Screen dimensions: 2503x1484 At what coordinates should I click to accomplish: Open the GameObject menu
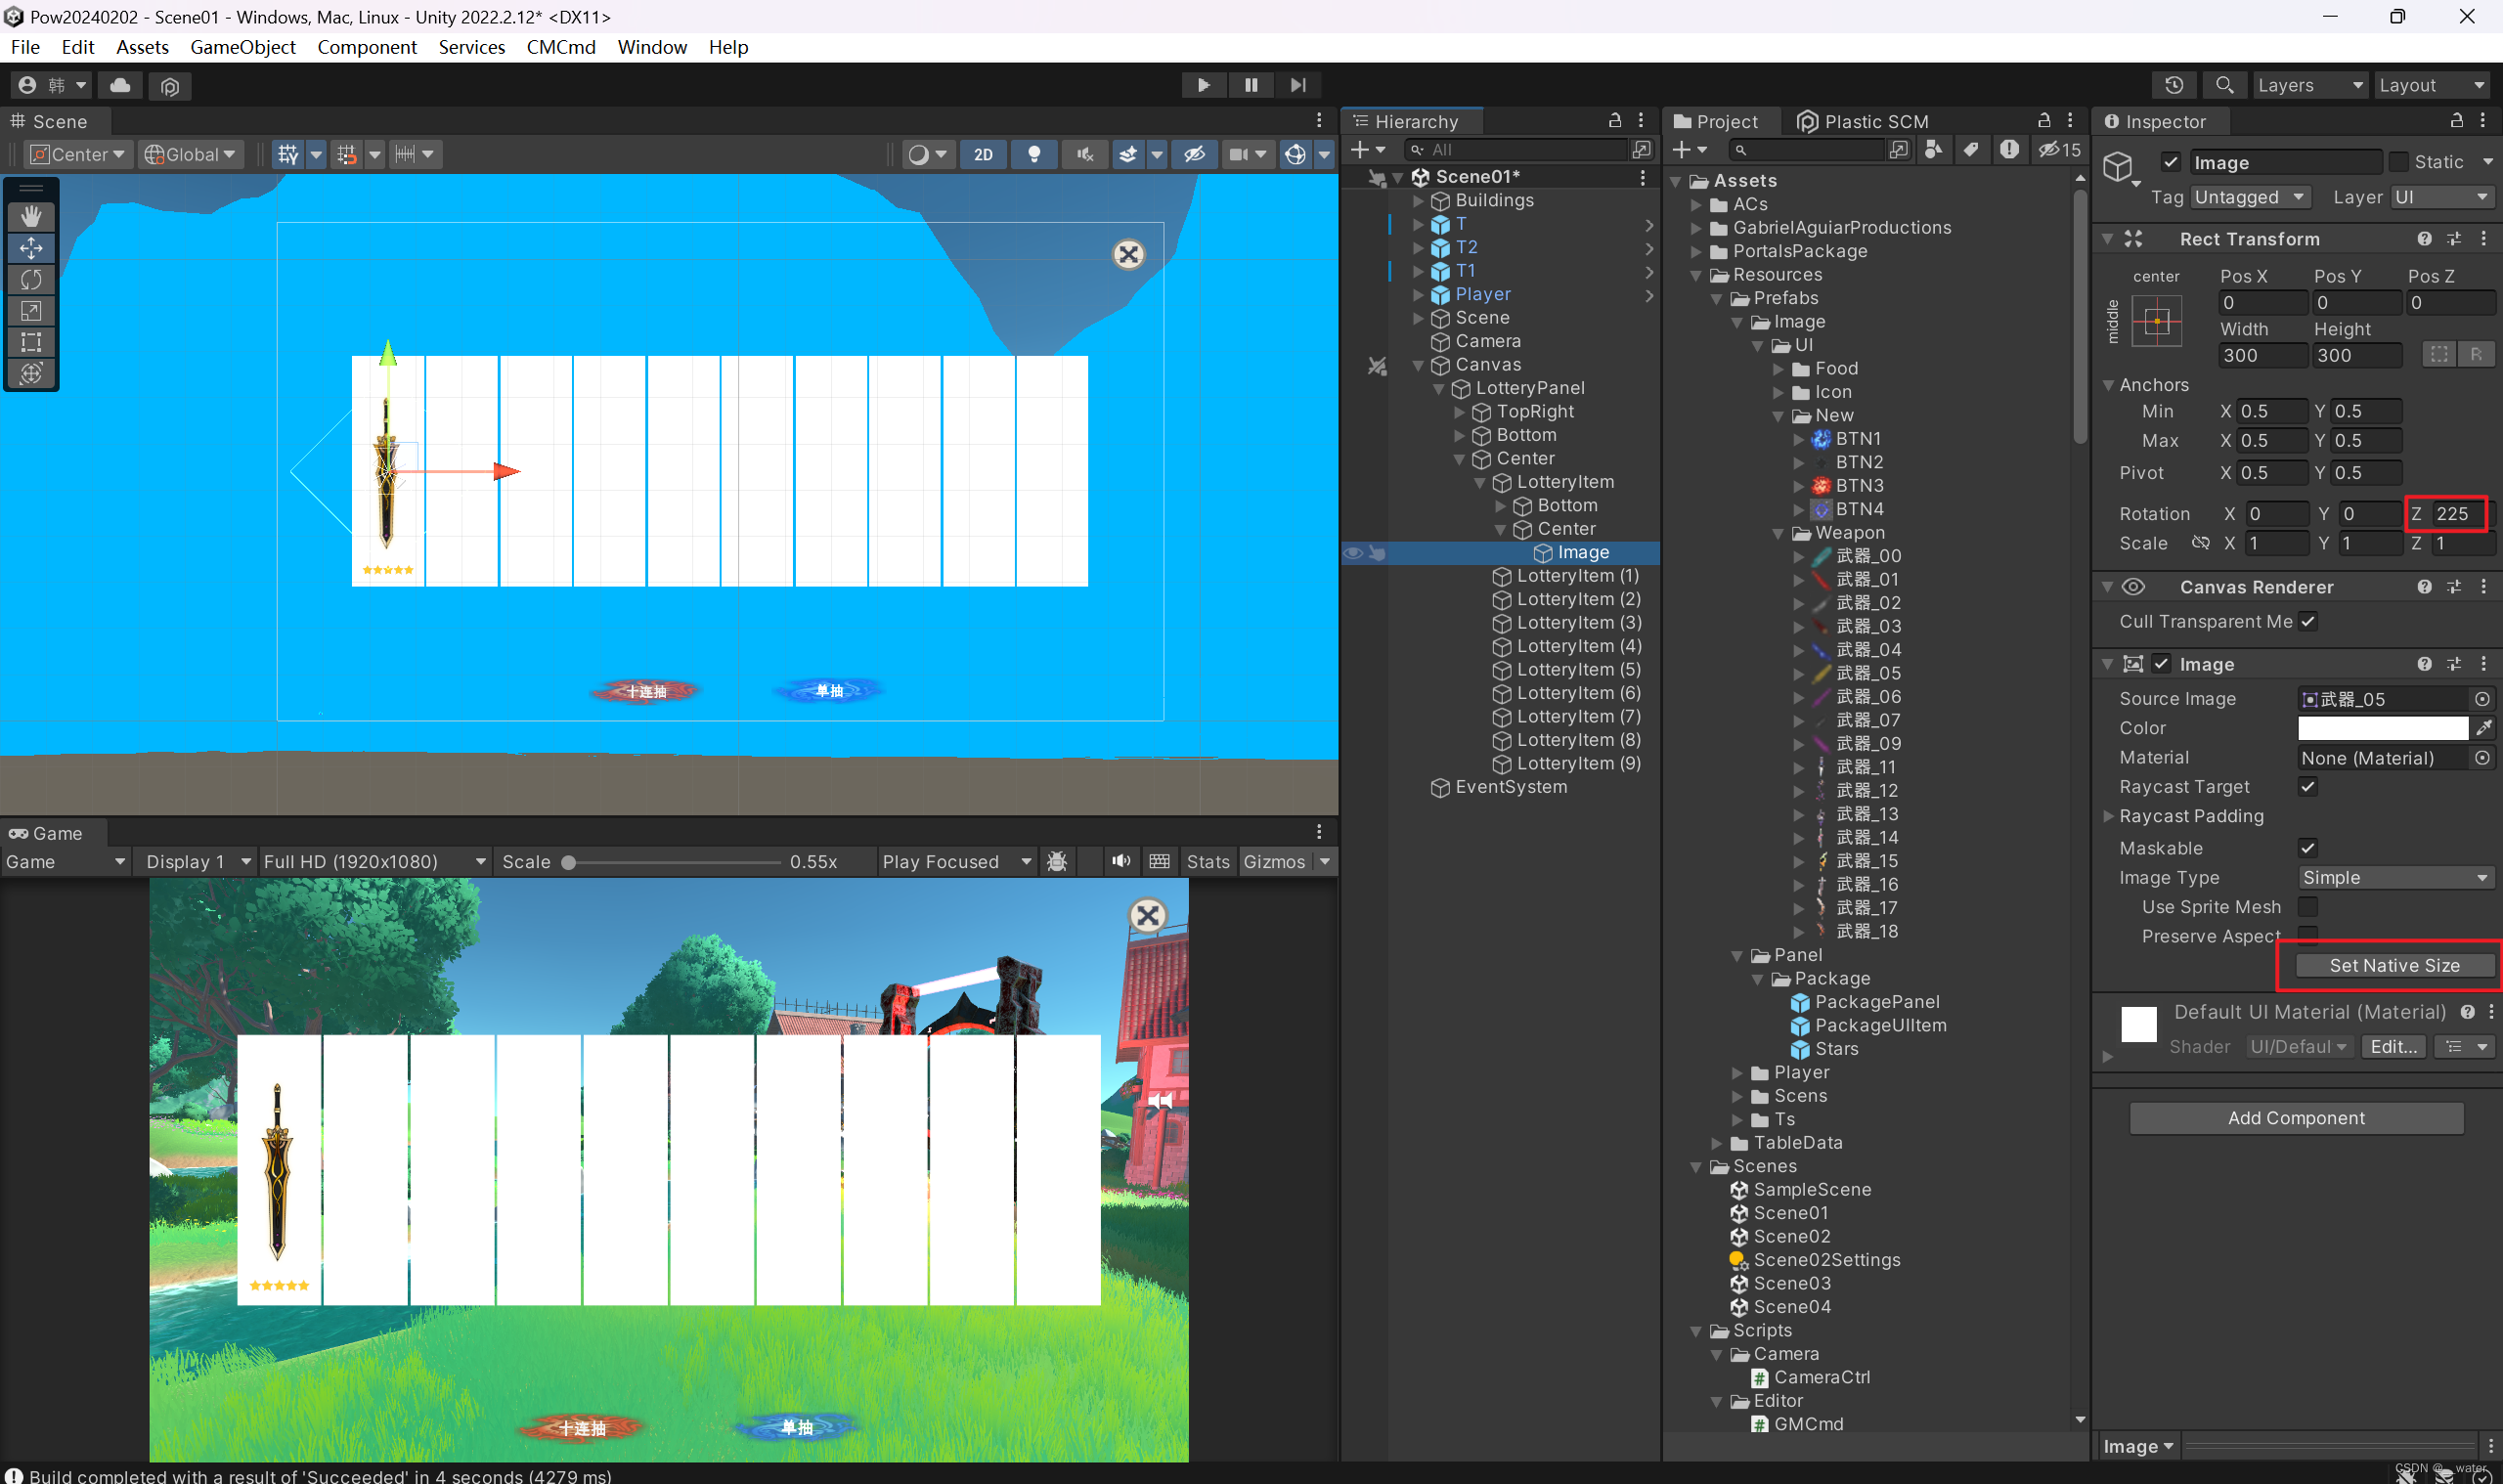pos(242,47)
